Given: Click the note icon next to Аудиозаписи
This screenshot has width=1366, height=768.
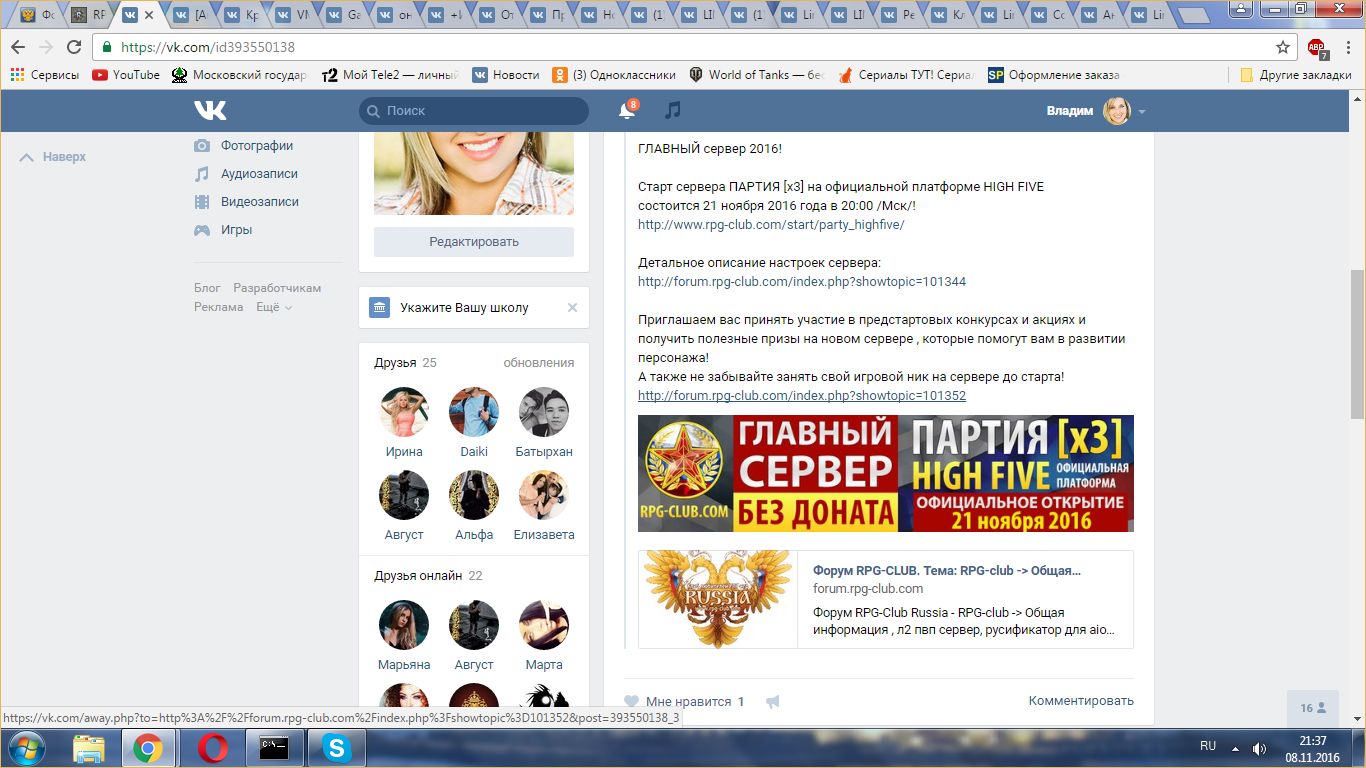Looking at the screenshot, I should click(202, 173).
